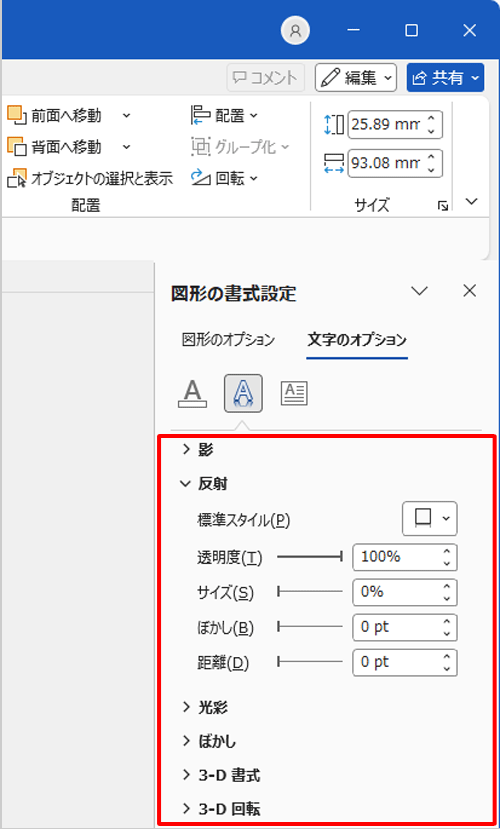Click the 共有 share button

(445, 78)
